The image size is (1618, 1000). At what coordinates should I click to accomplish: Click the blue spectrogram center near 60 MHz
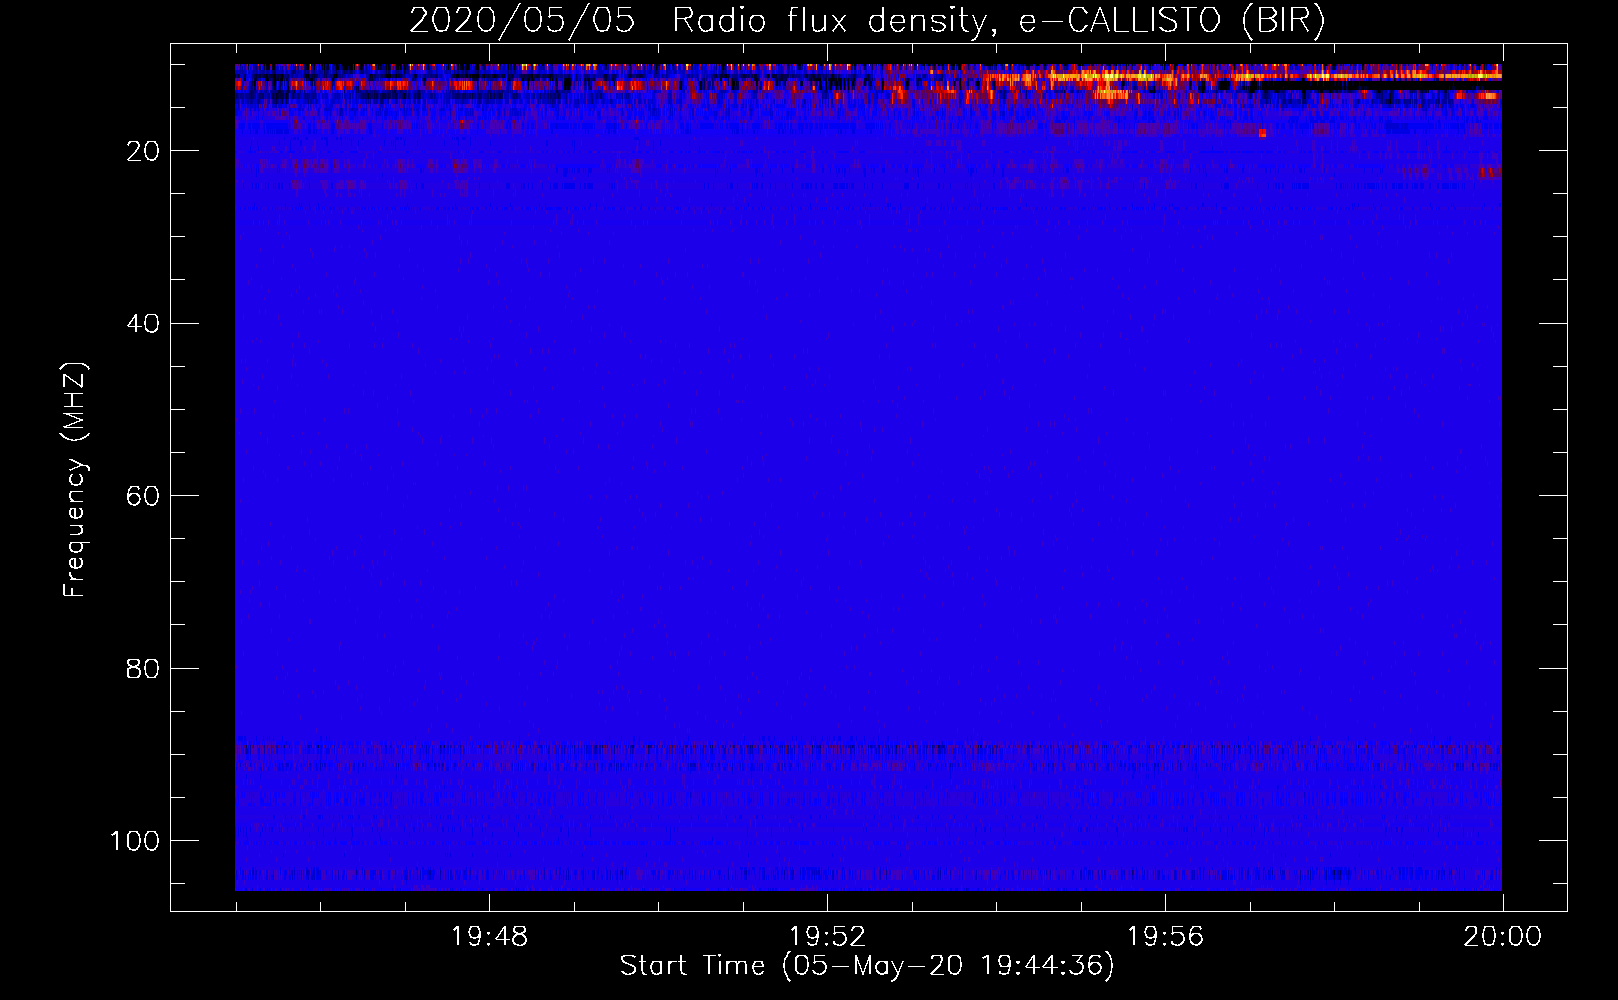point(868,496)
